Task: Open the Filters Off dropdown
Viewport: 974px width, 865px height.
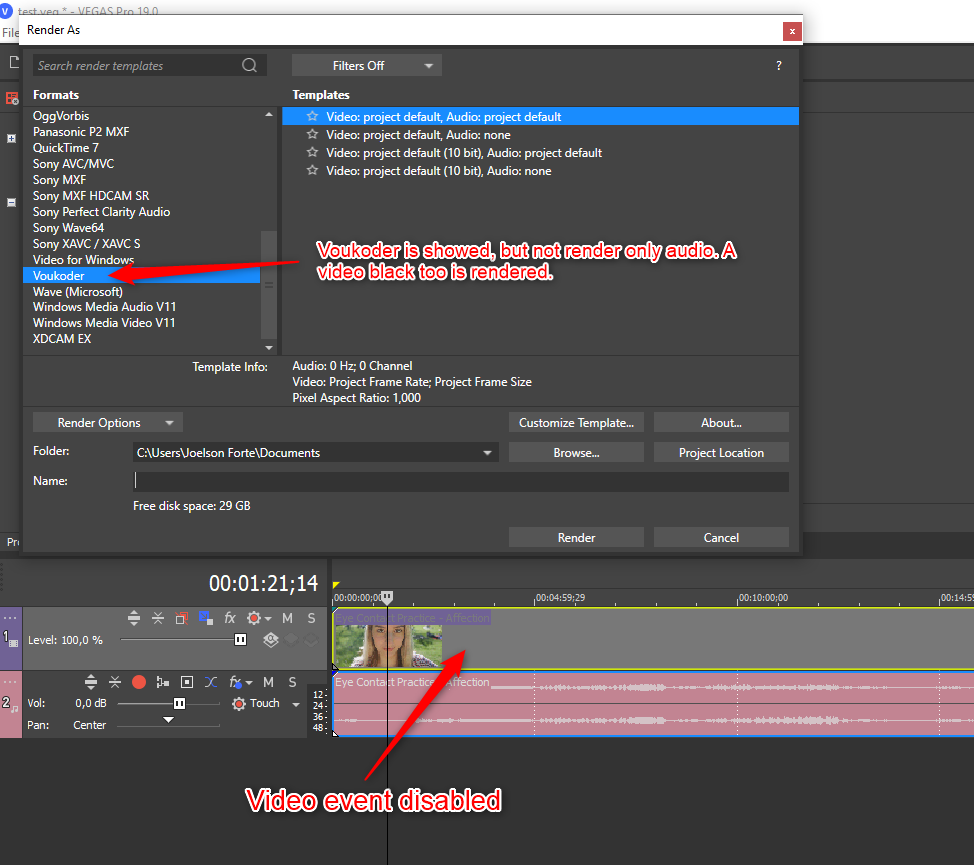Action: [366, 66]
